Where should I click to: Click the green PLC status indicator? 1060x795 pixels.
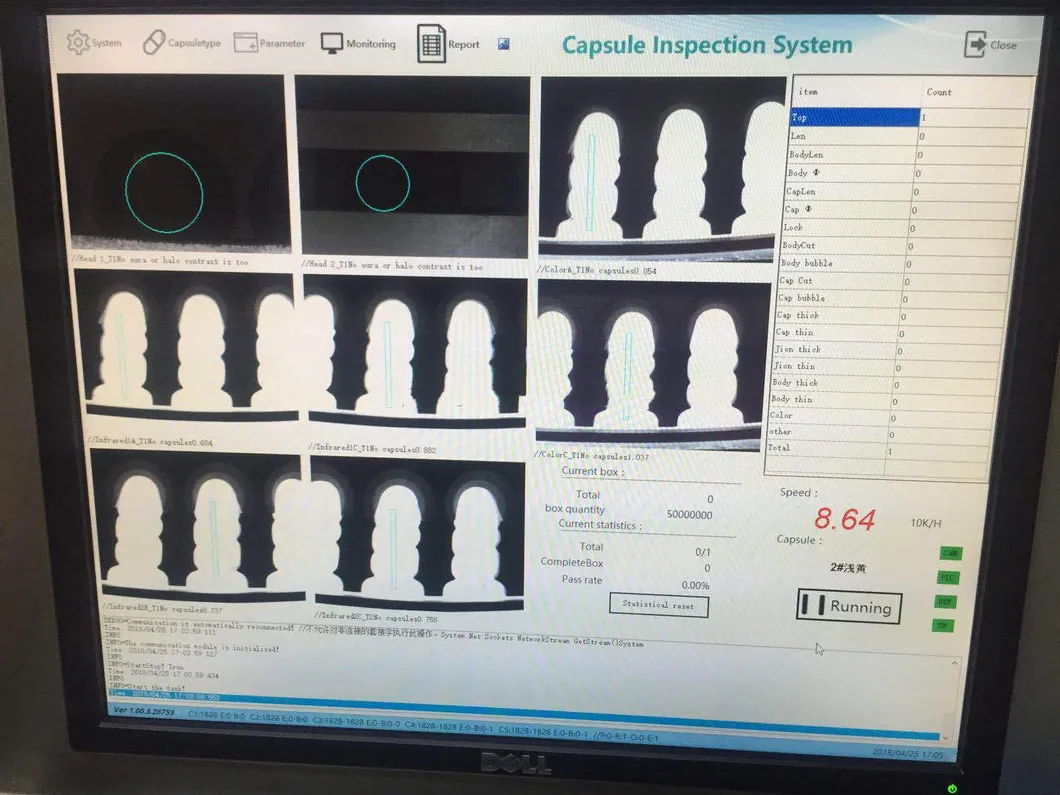click(x=946, y=577)
